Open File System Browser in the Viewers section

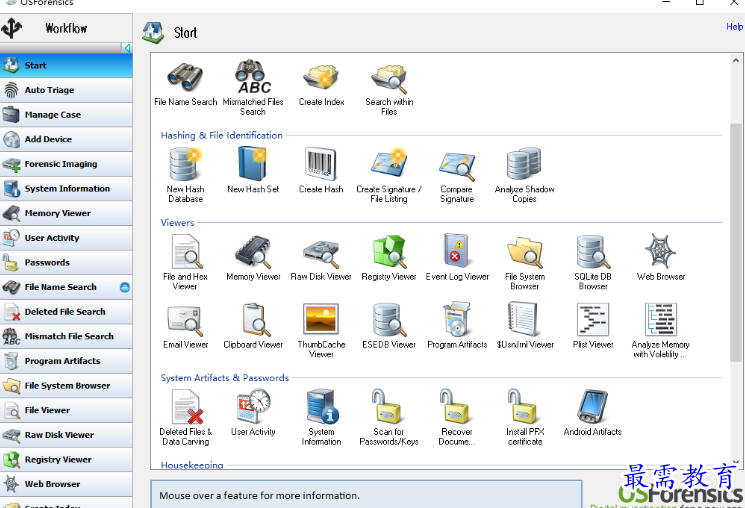click(x=525, y=252)
